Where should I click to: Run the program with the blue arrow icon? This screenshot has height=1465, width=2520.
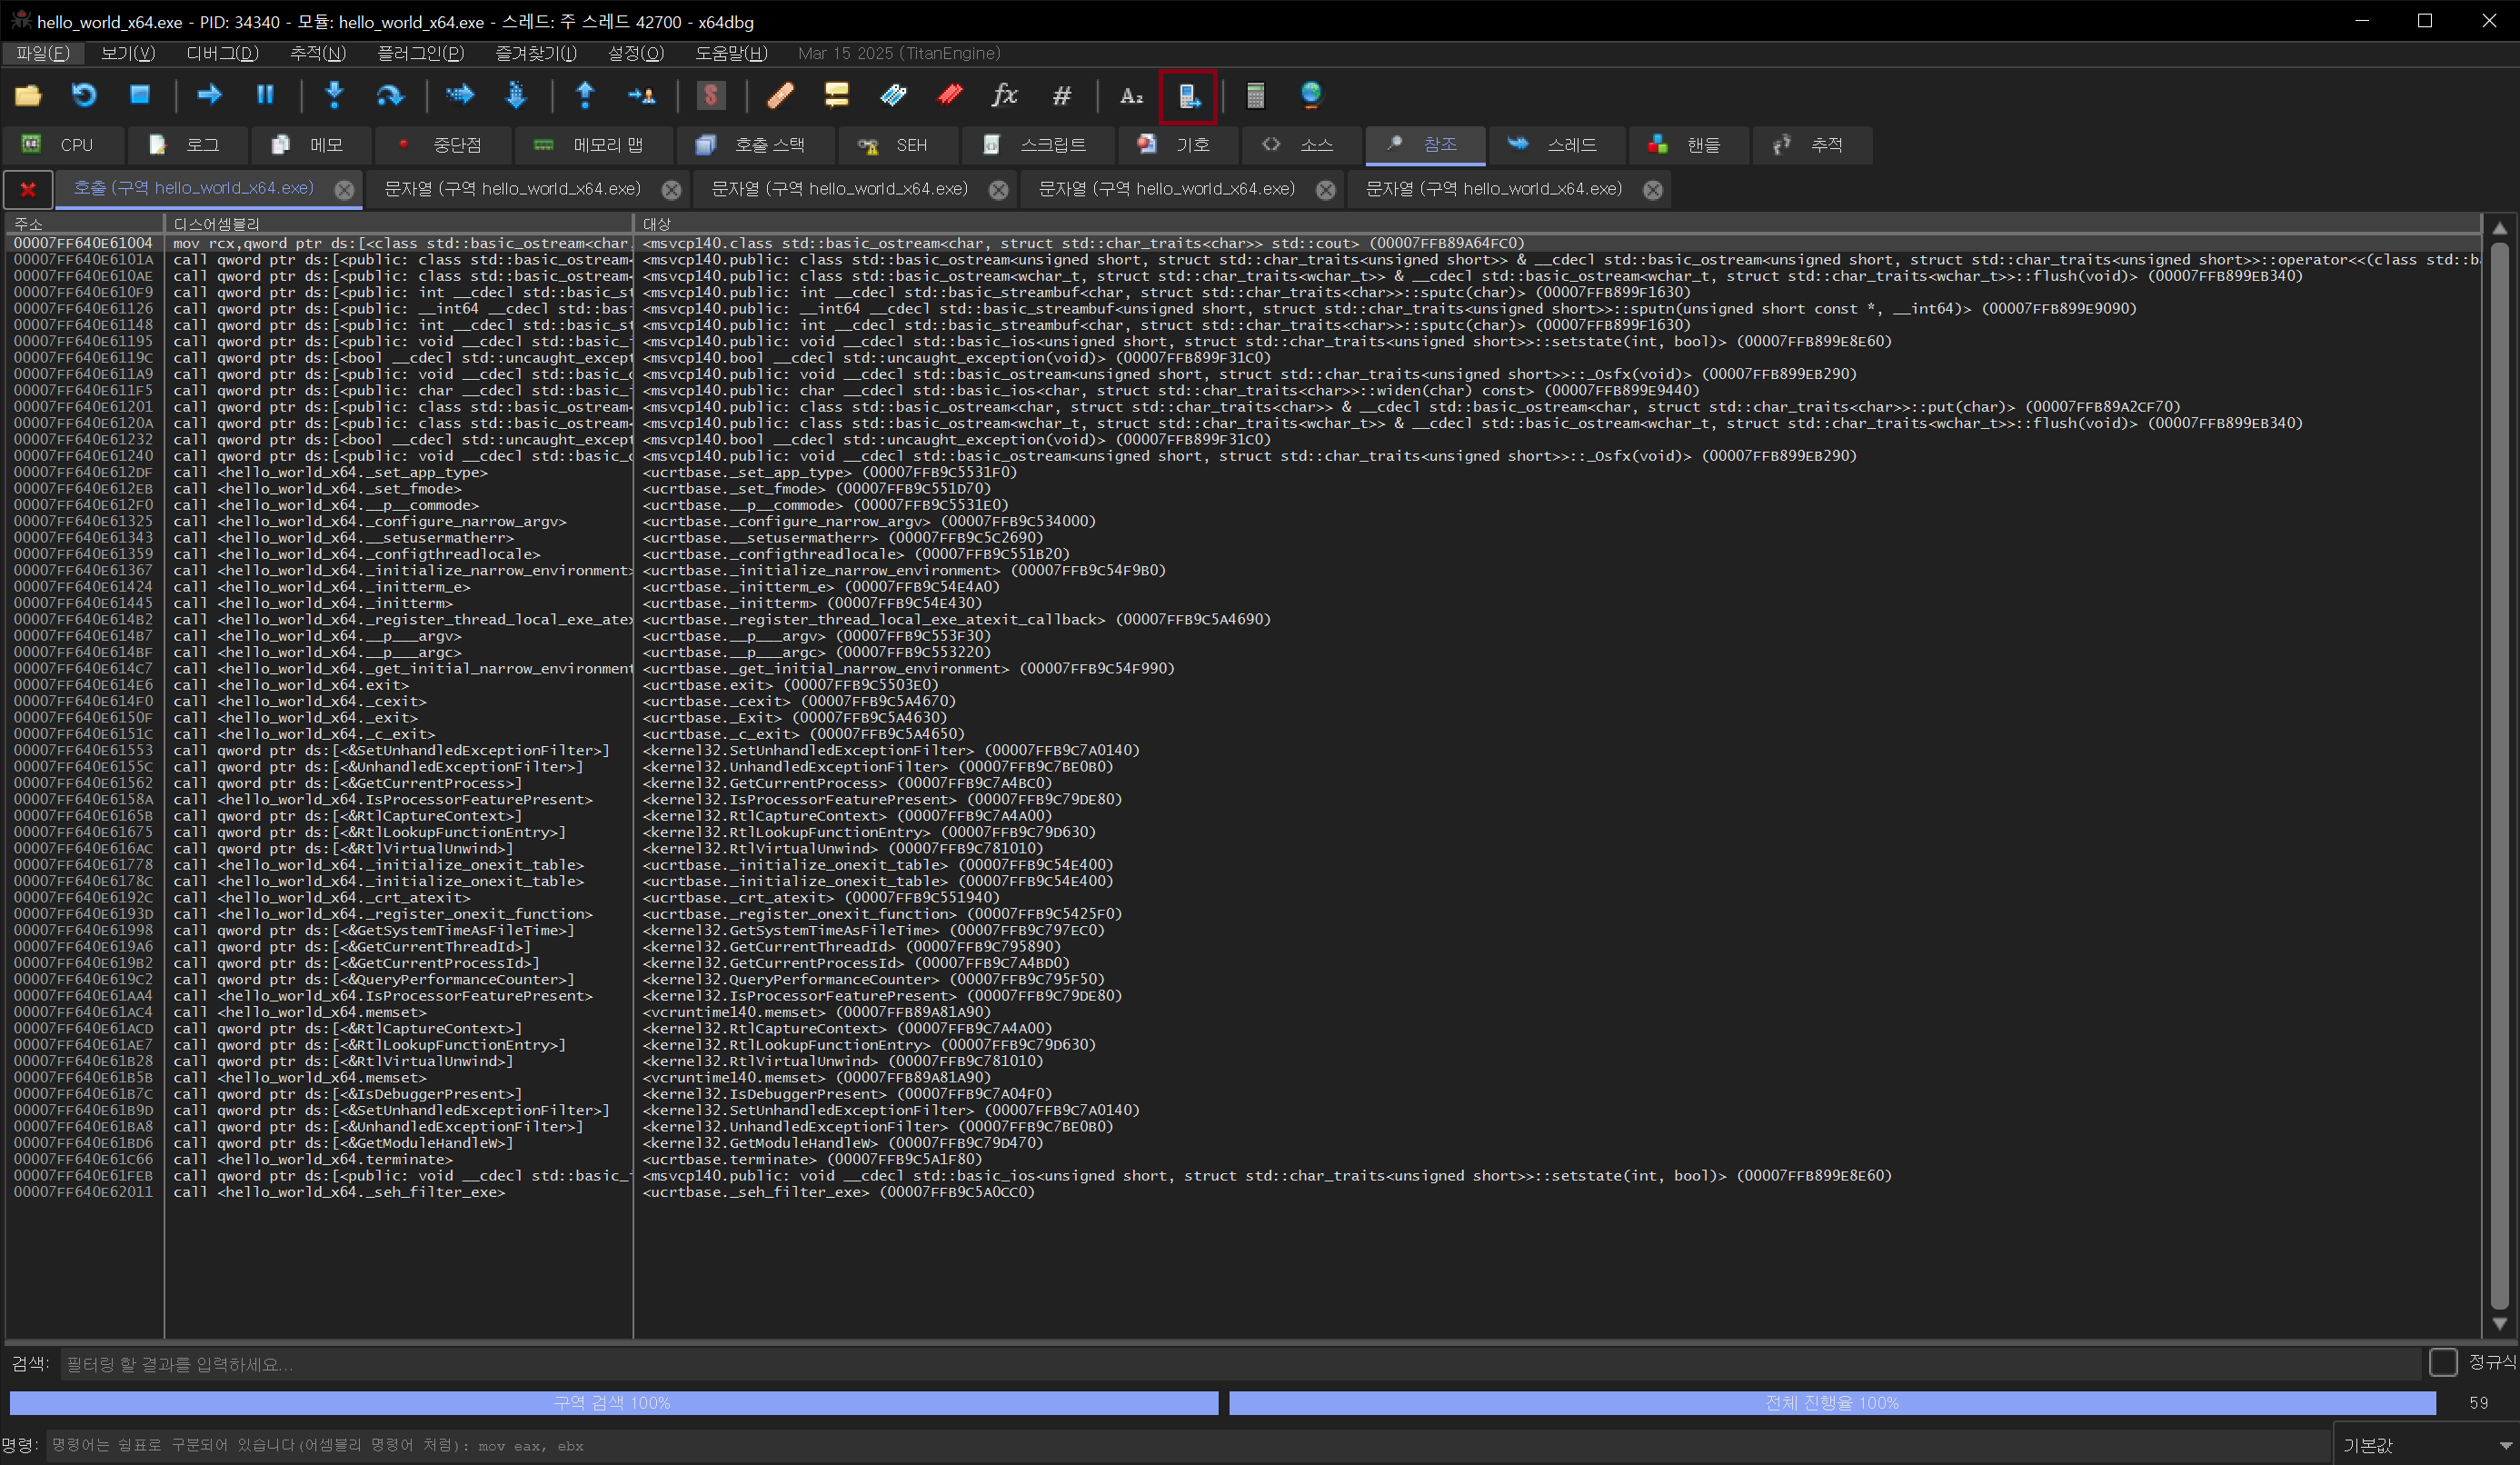(207, 95)
